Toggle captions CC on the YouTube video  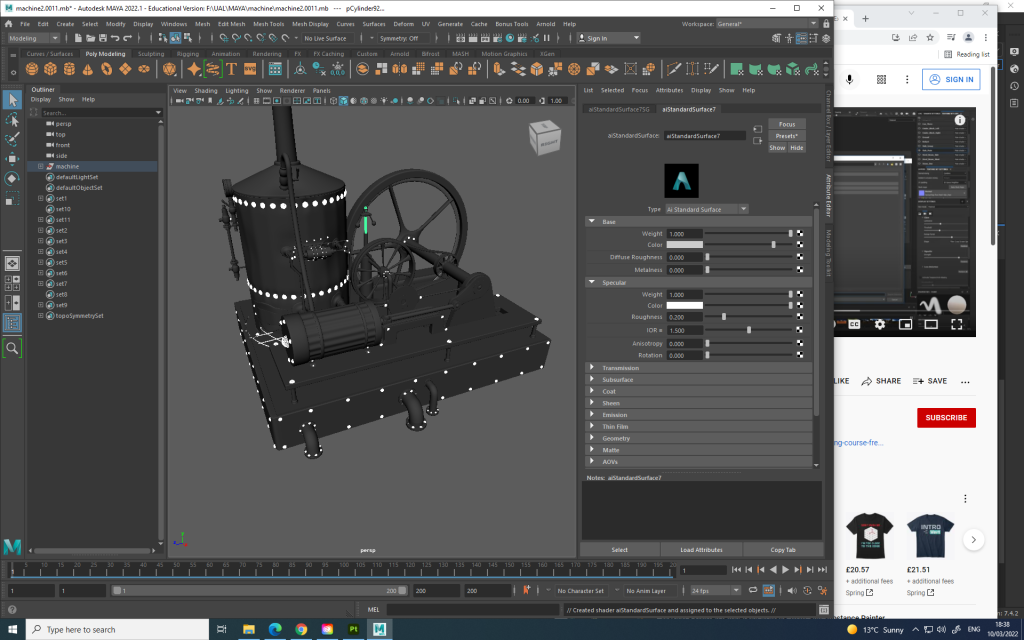pos(854,324)
